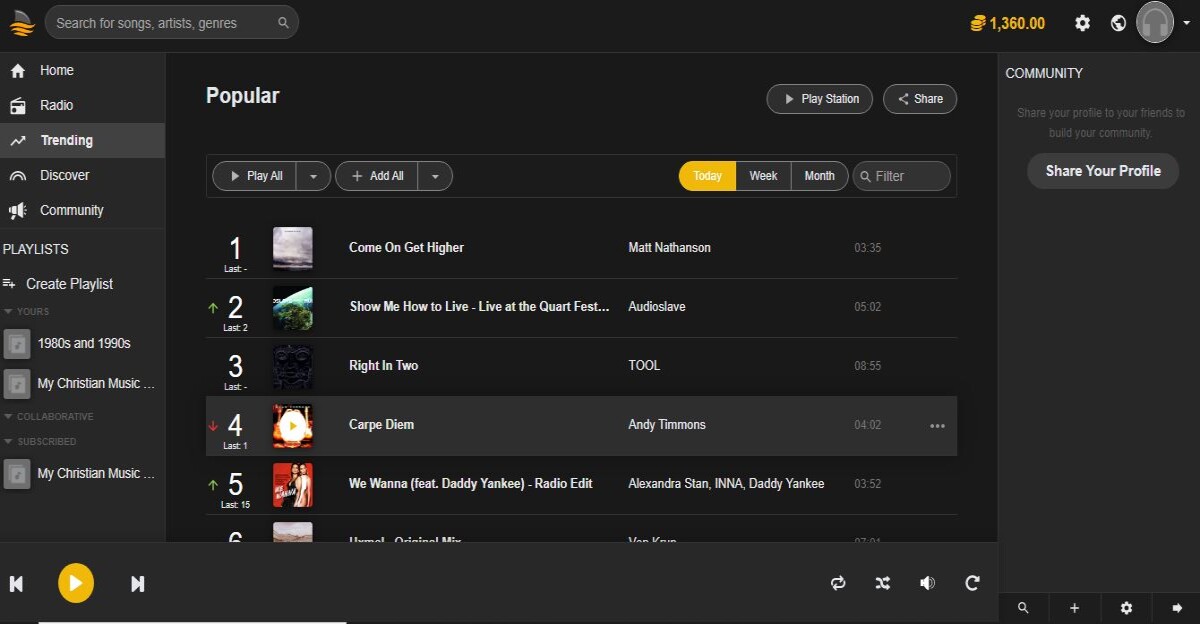Click the circular refresh arrow icon in player
Image resolution: width=1200 pixels, height=624 pixels.
point(972,583)
